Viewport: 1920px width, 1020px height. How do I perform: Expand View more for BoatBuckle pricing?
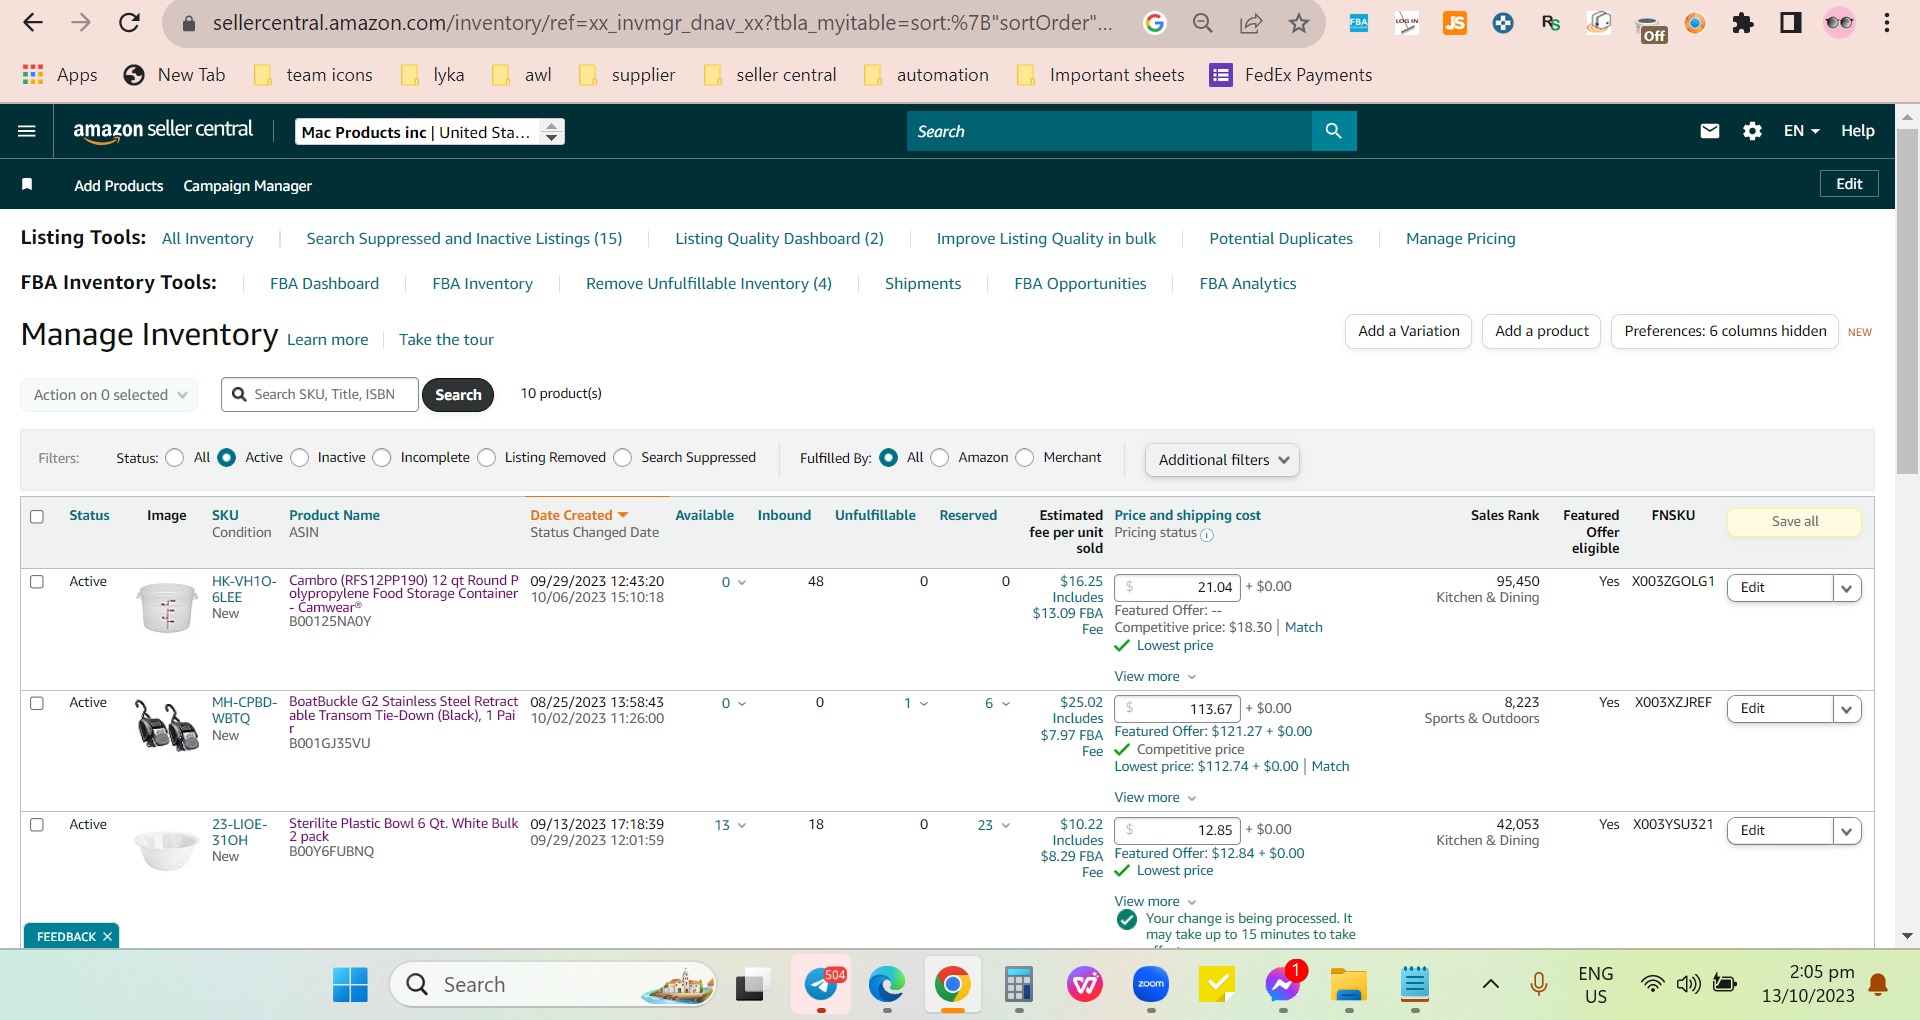coord(1155,798)
